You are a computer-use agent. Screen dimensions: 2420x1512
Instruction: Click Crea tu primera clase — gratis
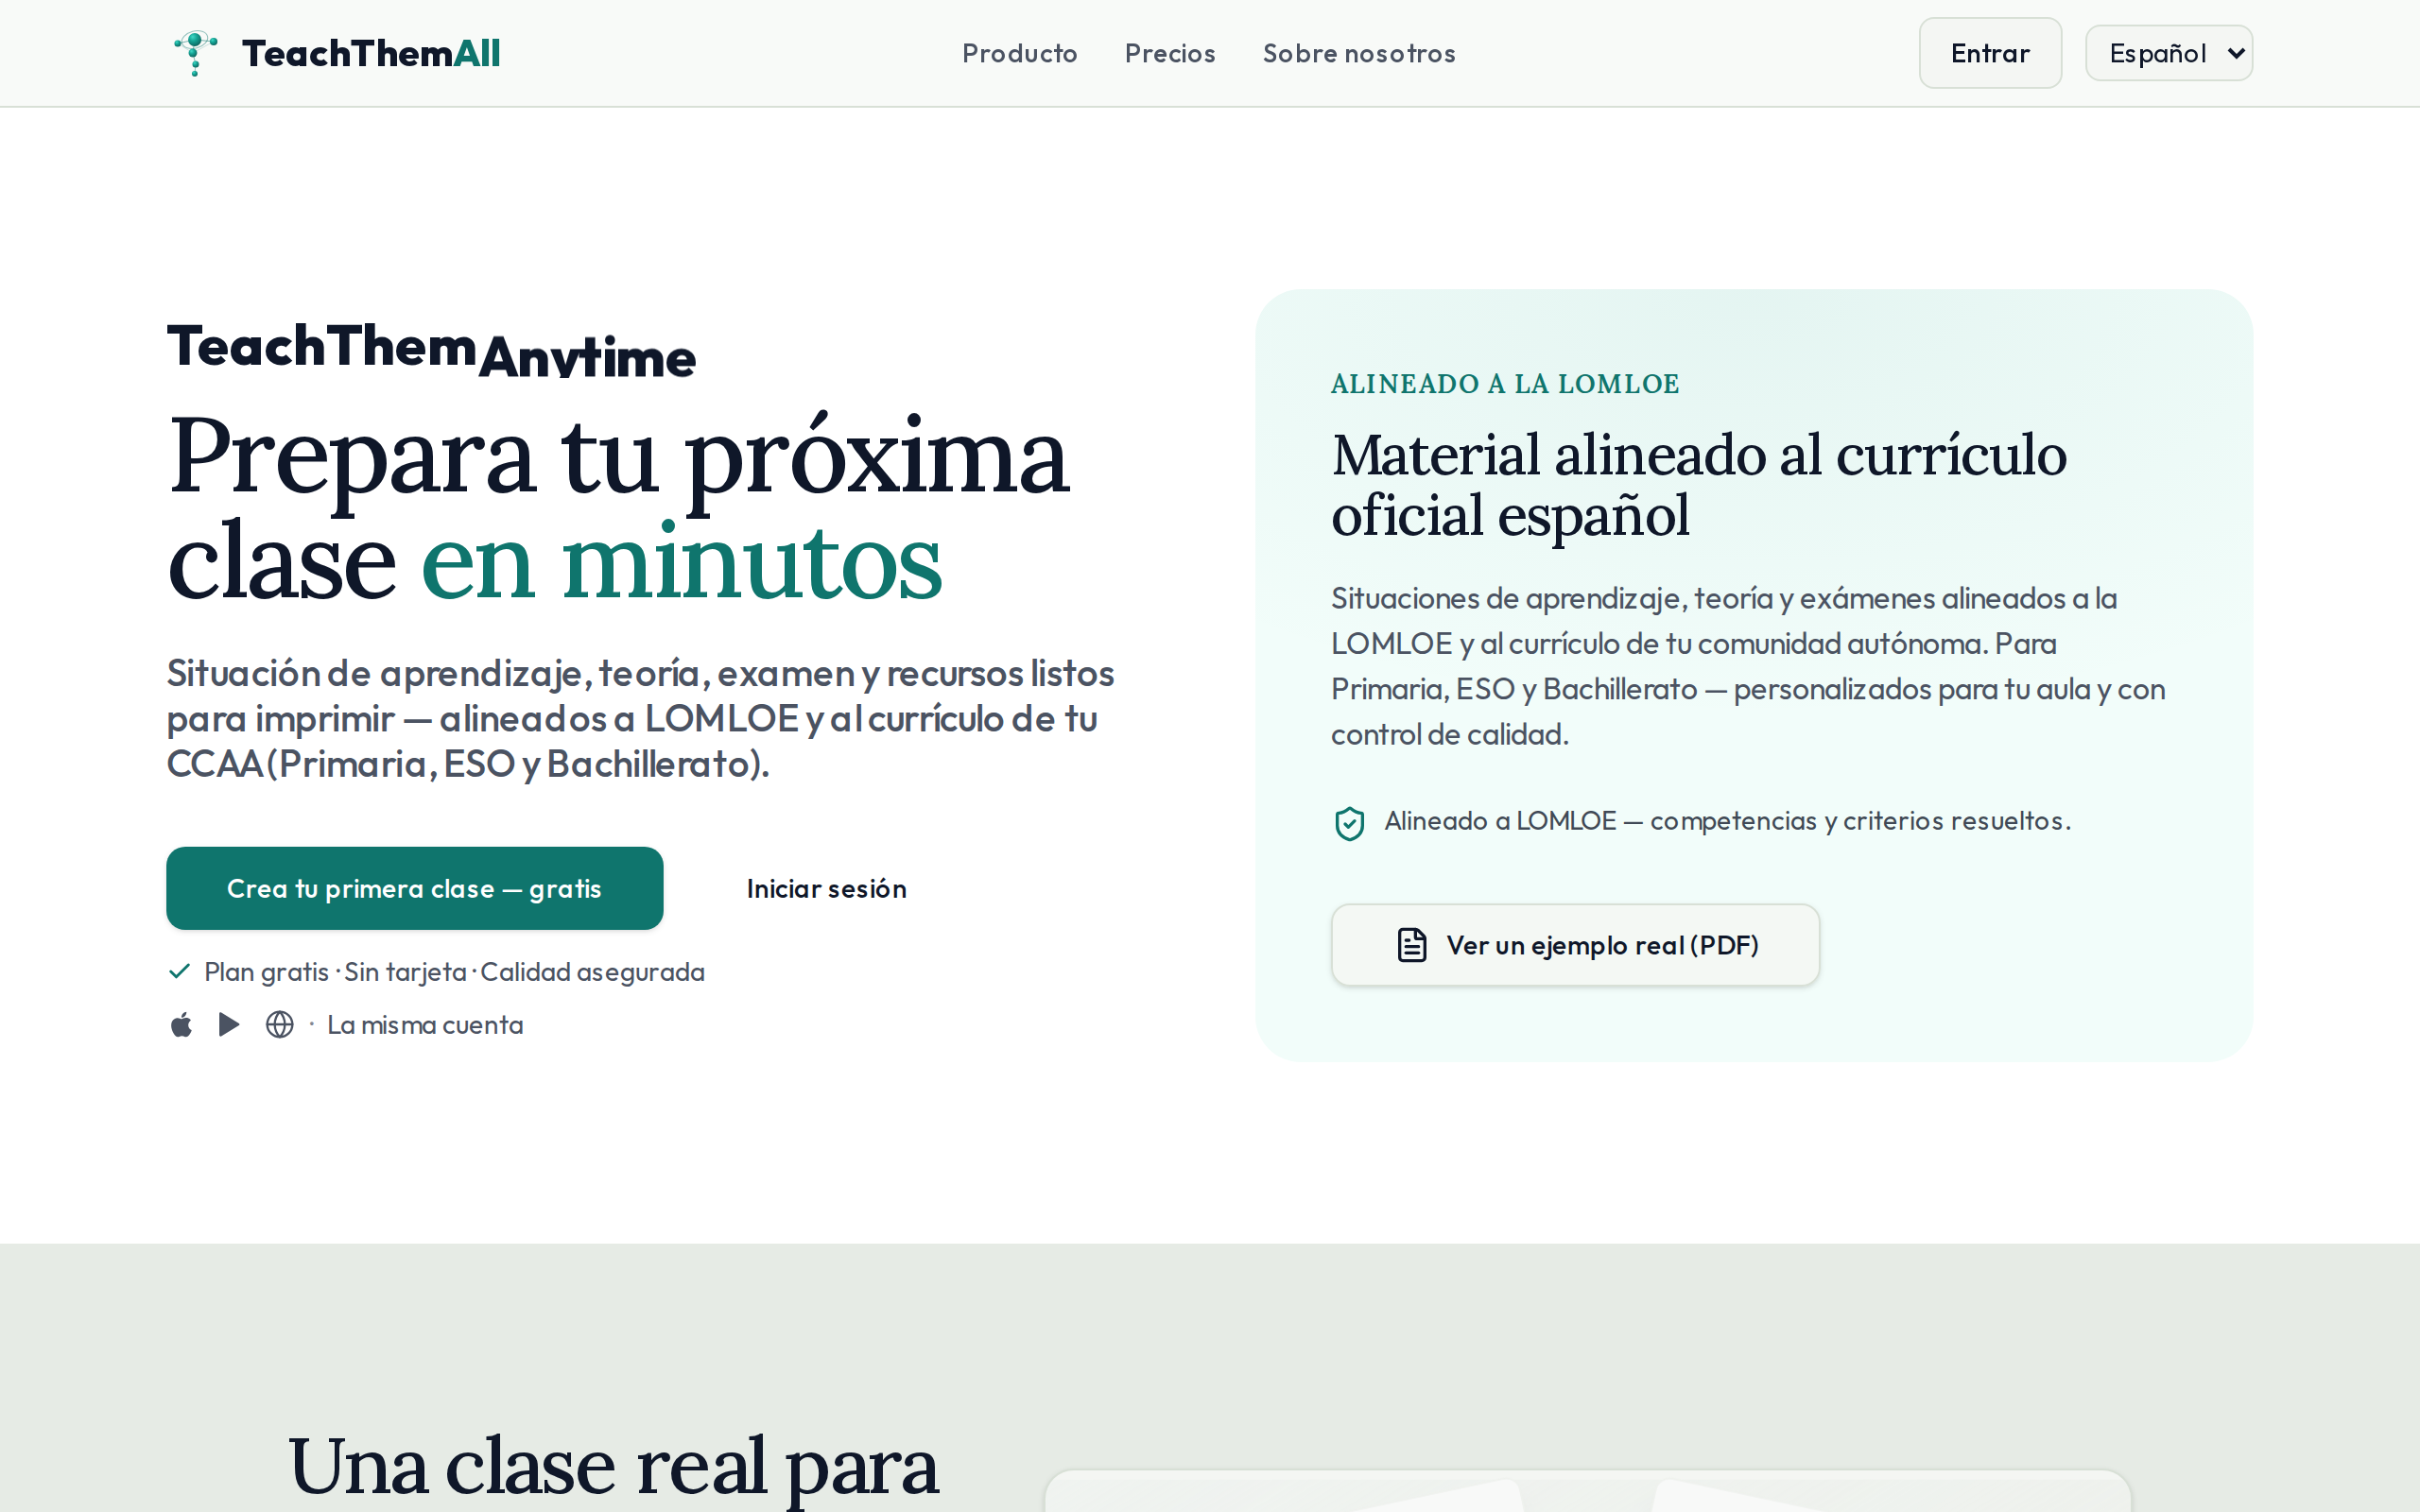414,888
